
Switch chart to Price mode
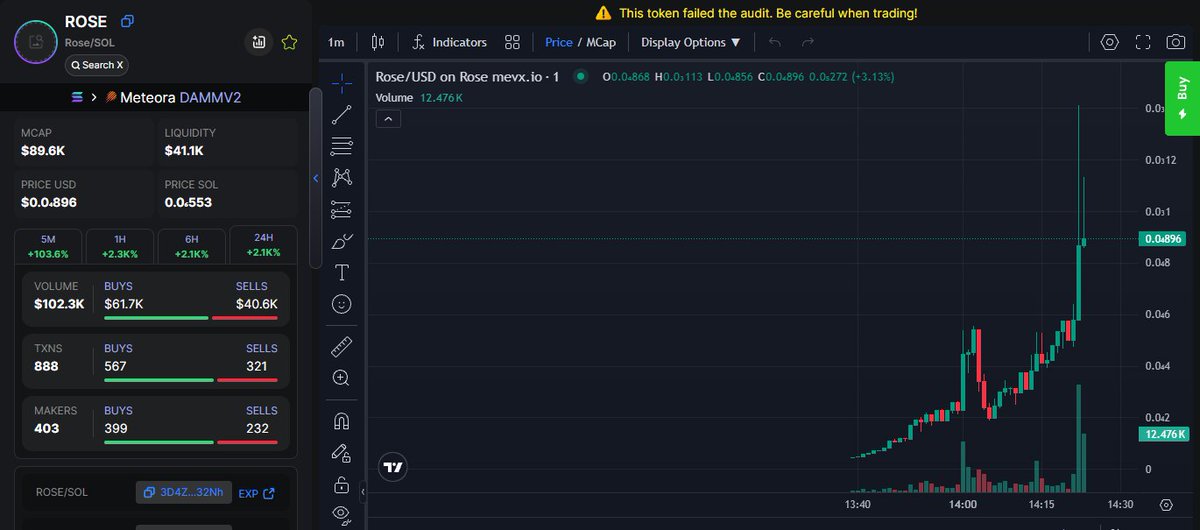click(559, 42)
